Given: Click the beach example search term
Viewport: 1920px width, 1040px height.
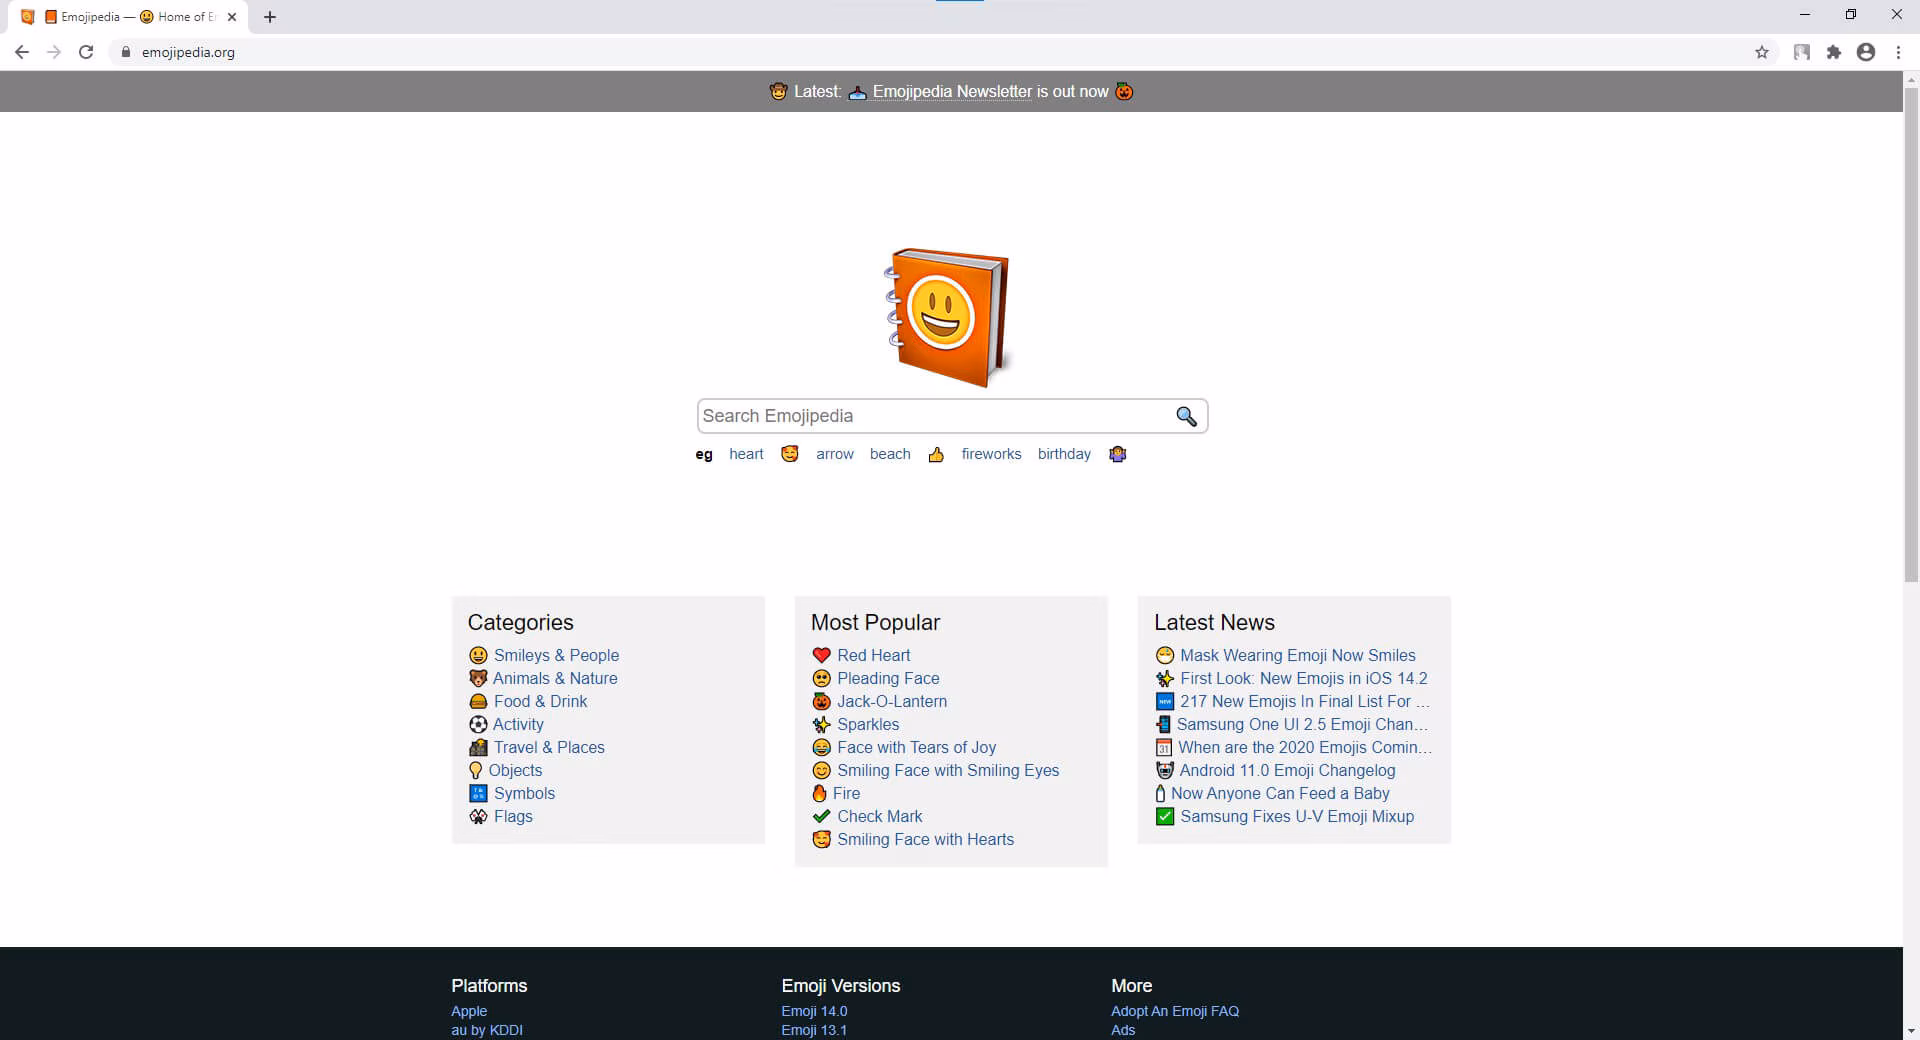Looking at the screenshot, I should (x=890, y=454).
